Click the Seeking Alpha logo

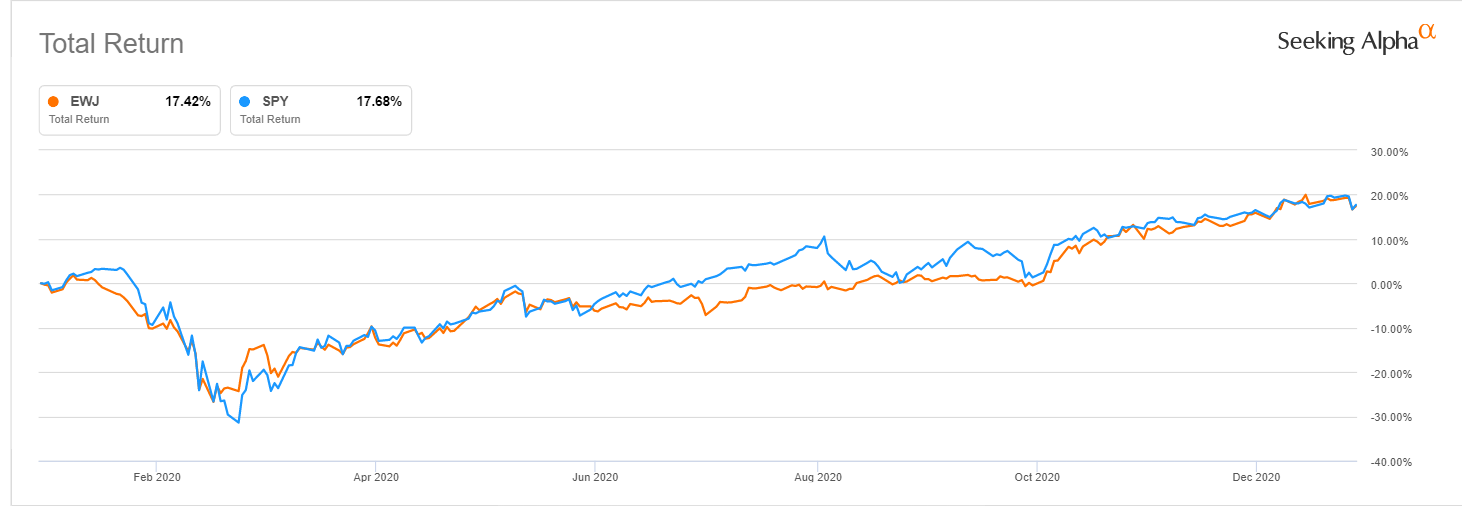pos(1356,39)
